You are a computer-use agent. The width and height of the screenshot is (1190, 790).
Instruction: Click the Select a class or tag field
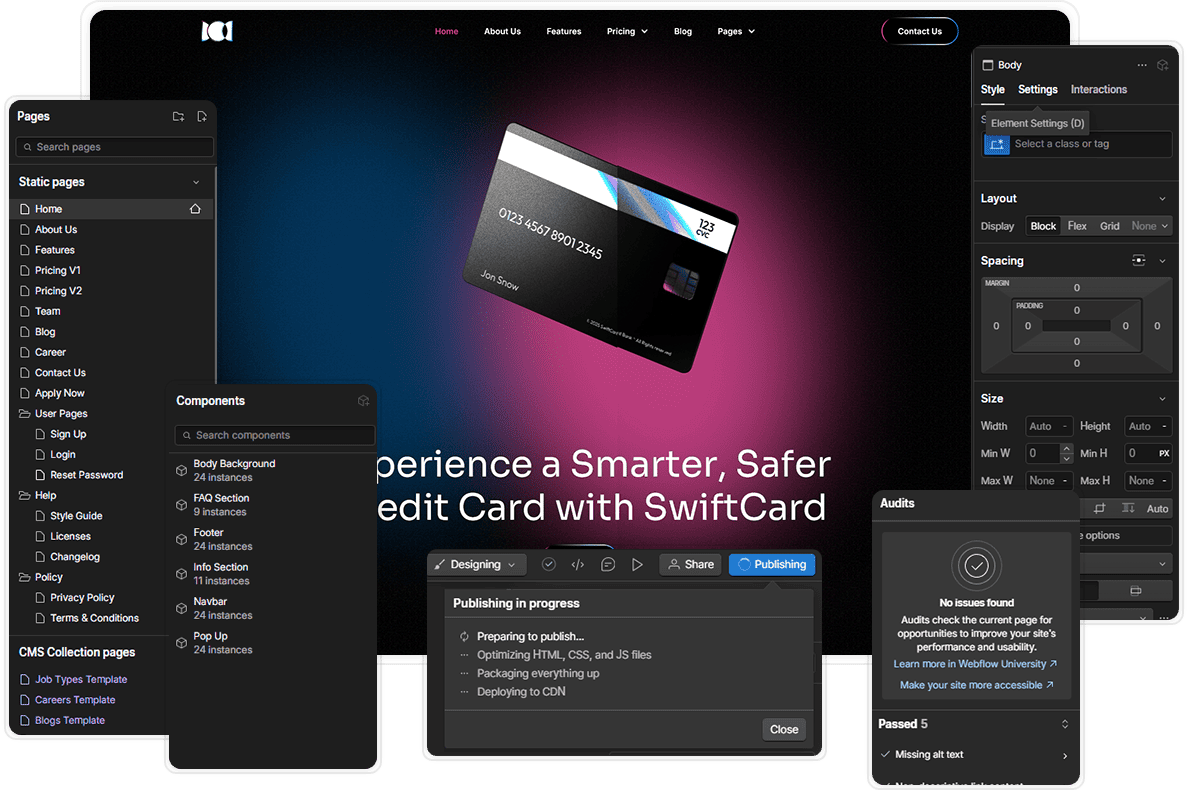1078,144
